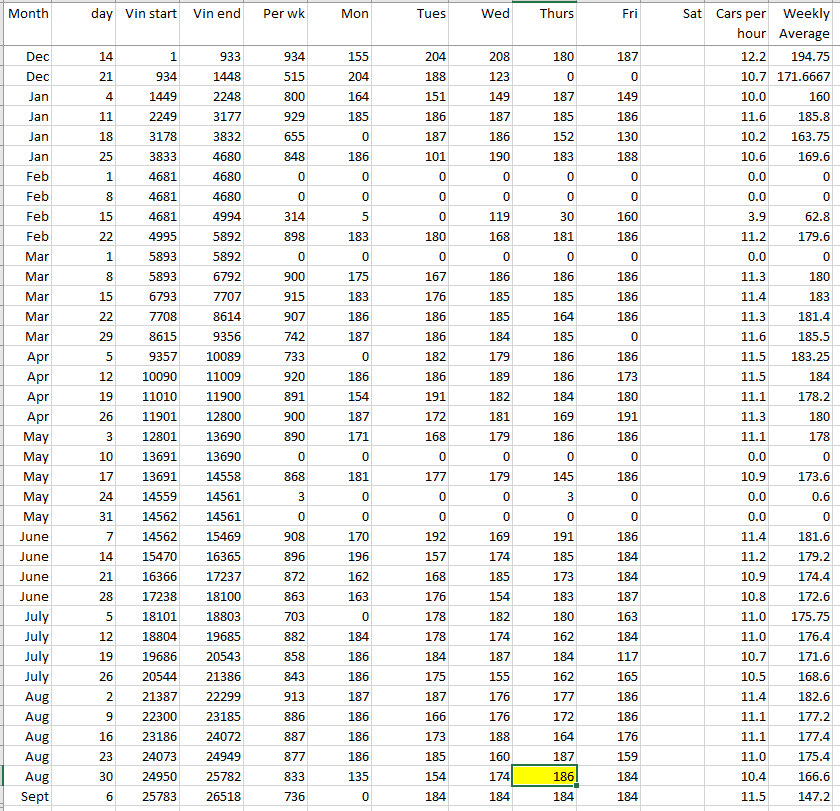
Task: Click the Month column header cell
Action: tap(28, 24)
